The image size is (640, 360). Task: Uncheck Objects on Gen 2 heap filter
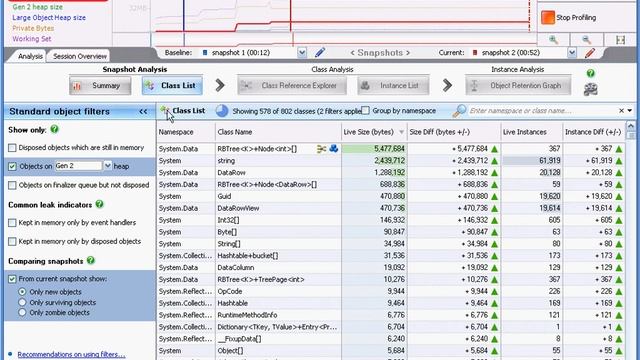click(12, 166)
